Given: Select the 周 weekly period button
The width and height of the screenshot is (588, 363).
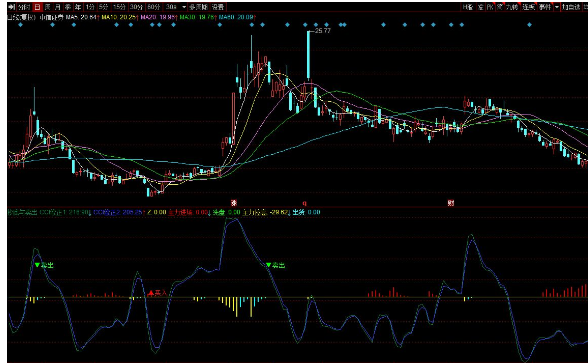Looking at the screenshot, I should tap(48, 7).
